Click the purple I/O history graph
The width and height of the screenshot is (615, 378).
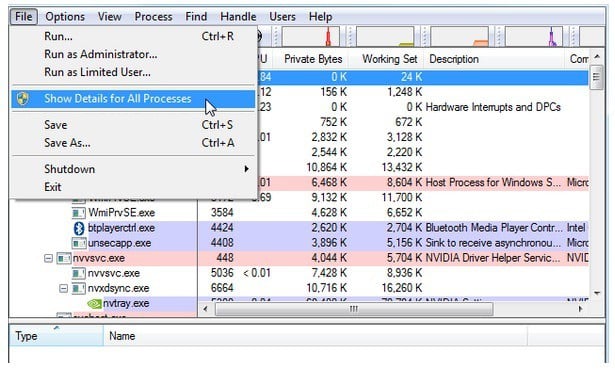(534, 36)
